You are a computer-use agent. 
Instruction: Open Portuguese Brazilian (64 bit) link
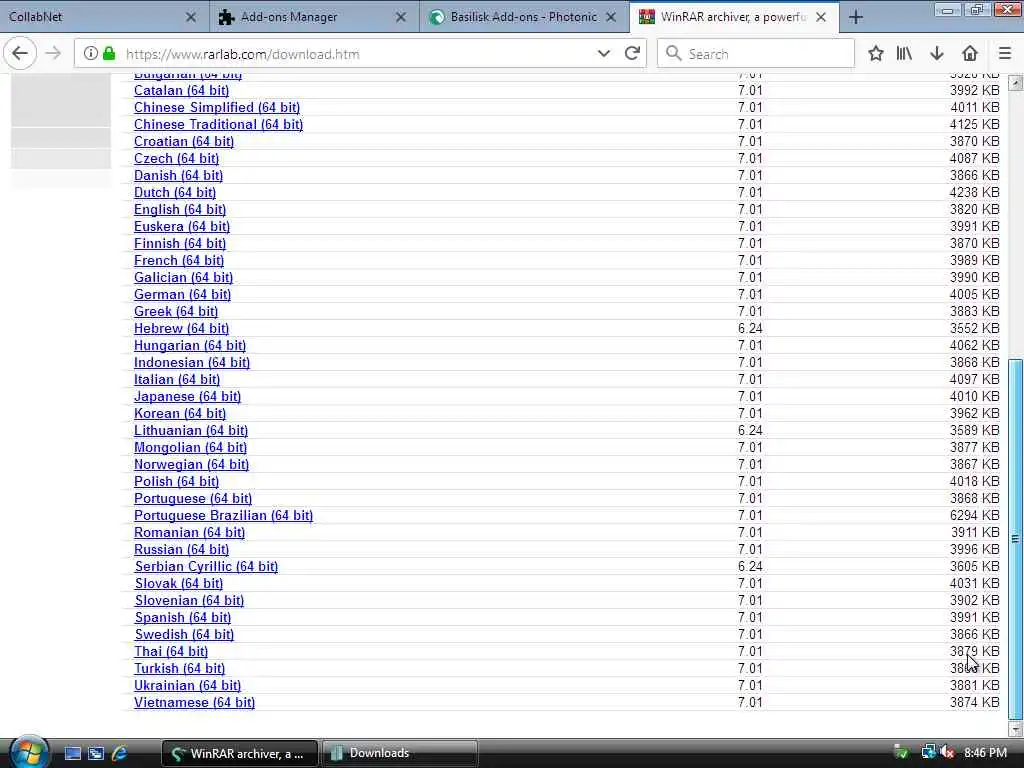(x=223, y=516)
